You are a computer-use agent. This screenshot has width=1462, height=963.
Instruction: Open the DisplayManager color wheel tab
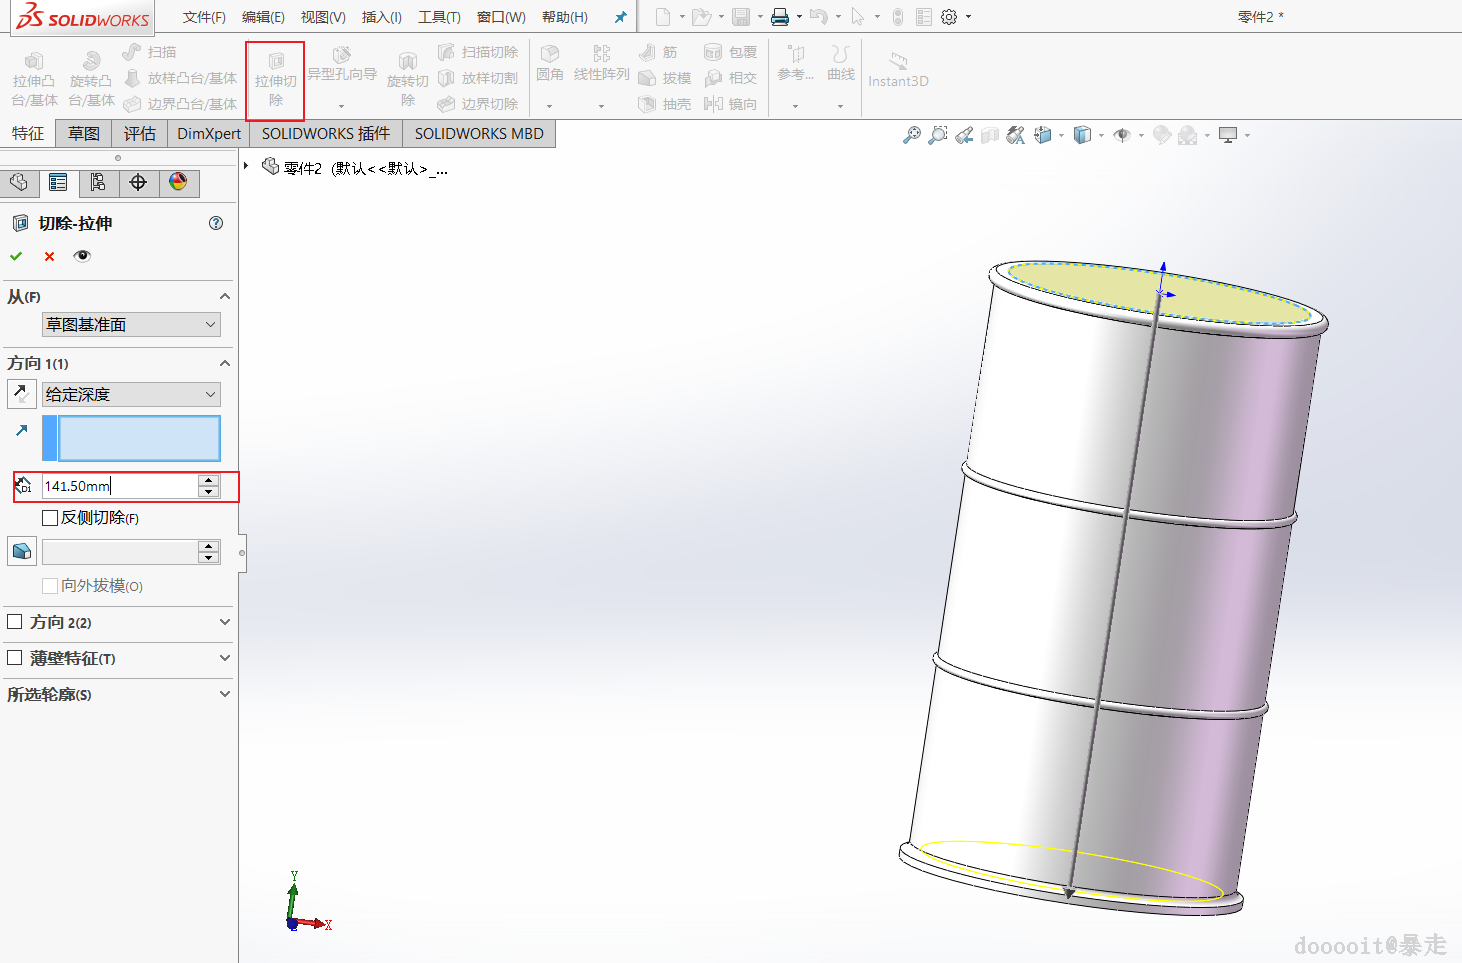178,182
